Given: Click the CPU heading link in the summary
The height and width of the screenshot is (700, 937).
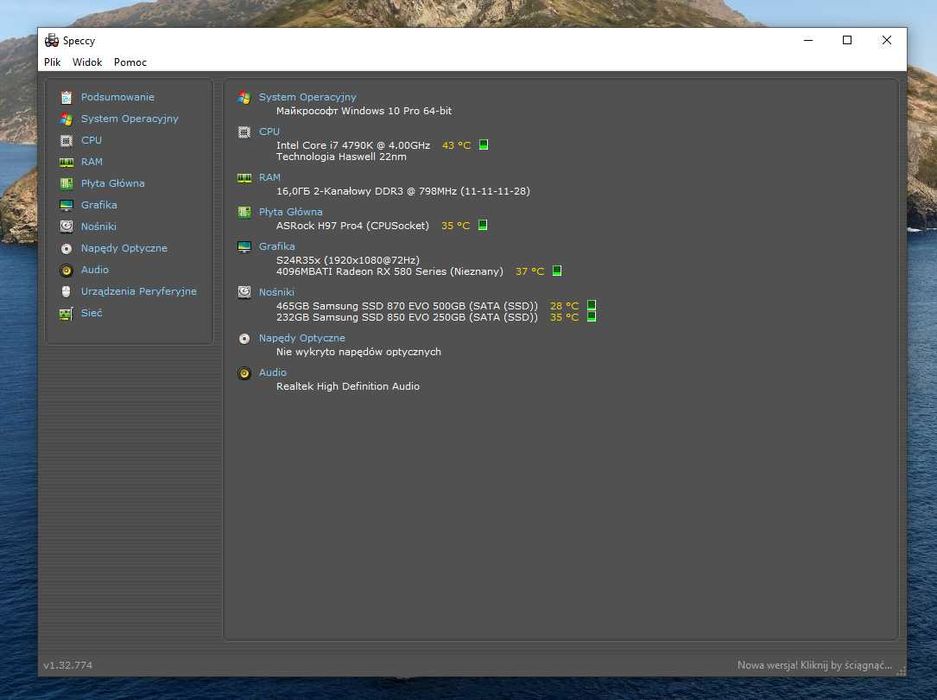Looking at the screenshot, I should click(269, 132).
